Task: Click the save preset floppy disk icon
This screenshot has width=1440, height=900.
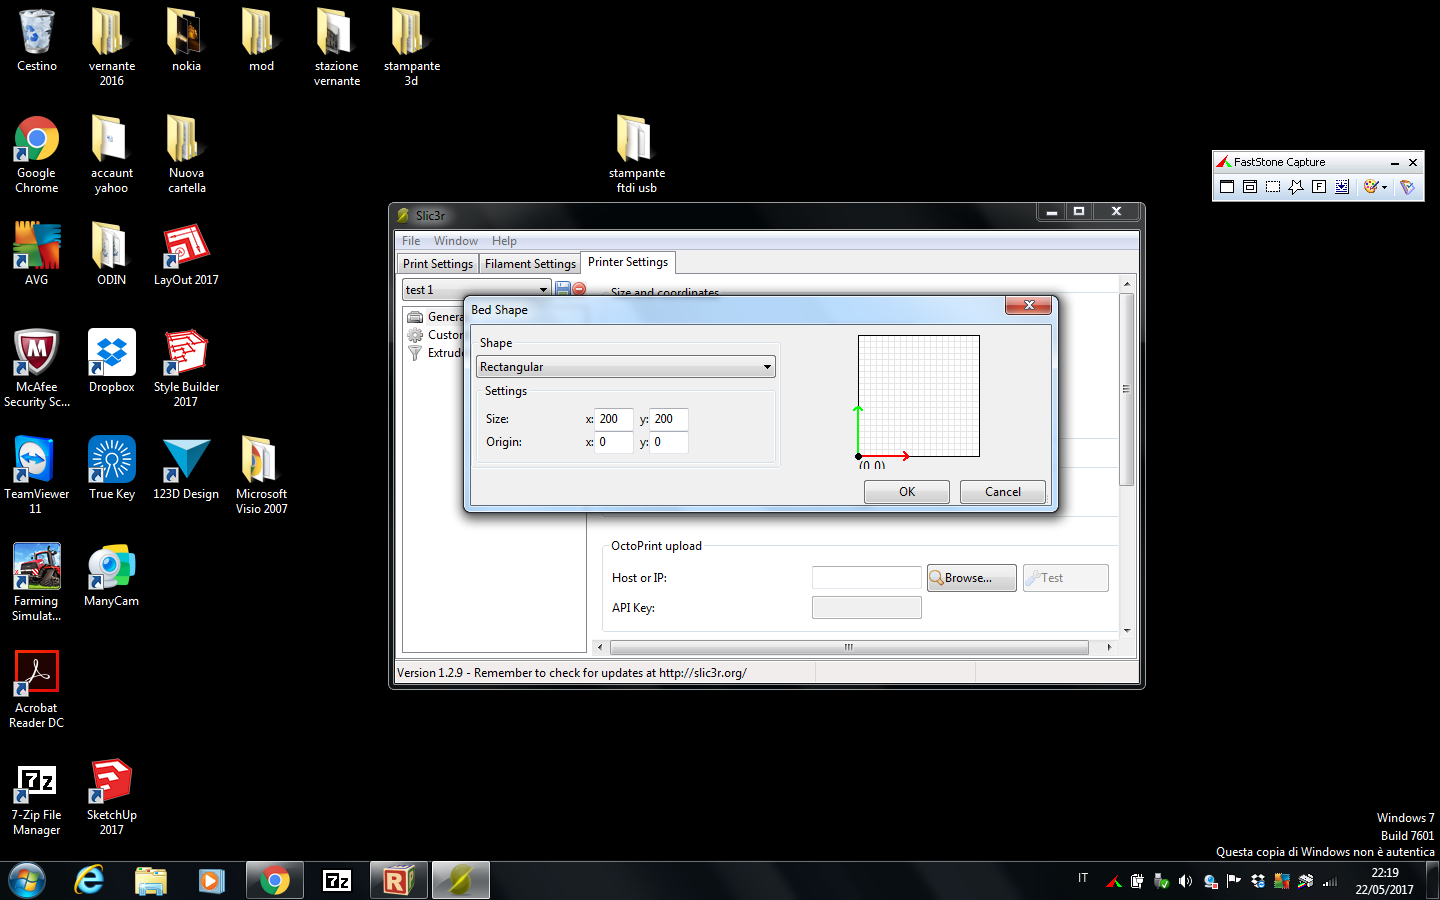Action: (562, 289)
